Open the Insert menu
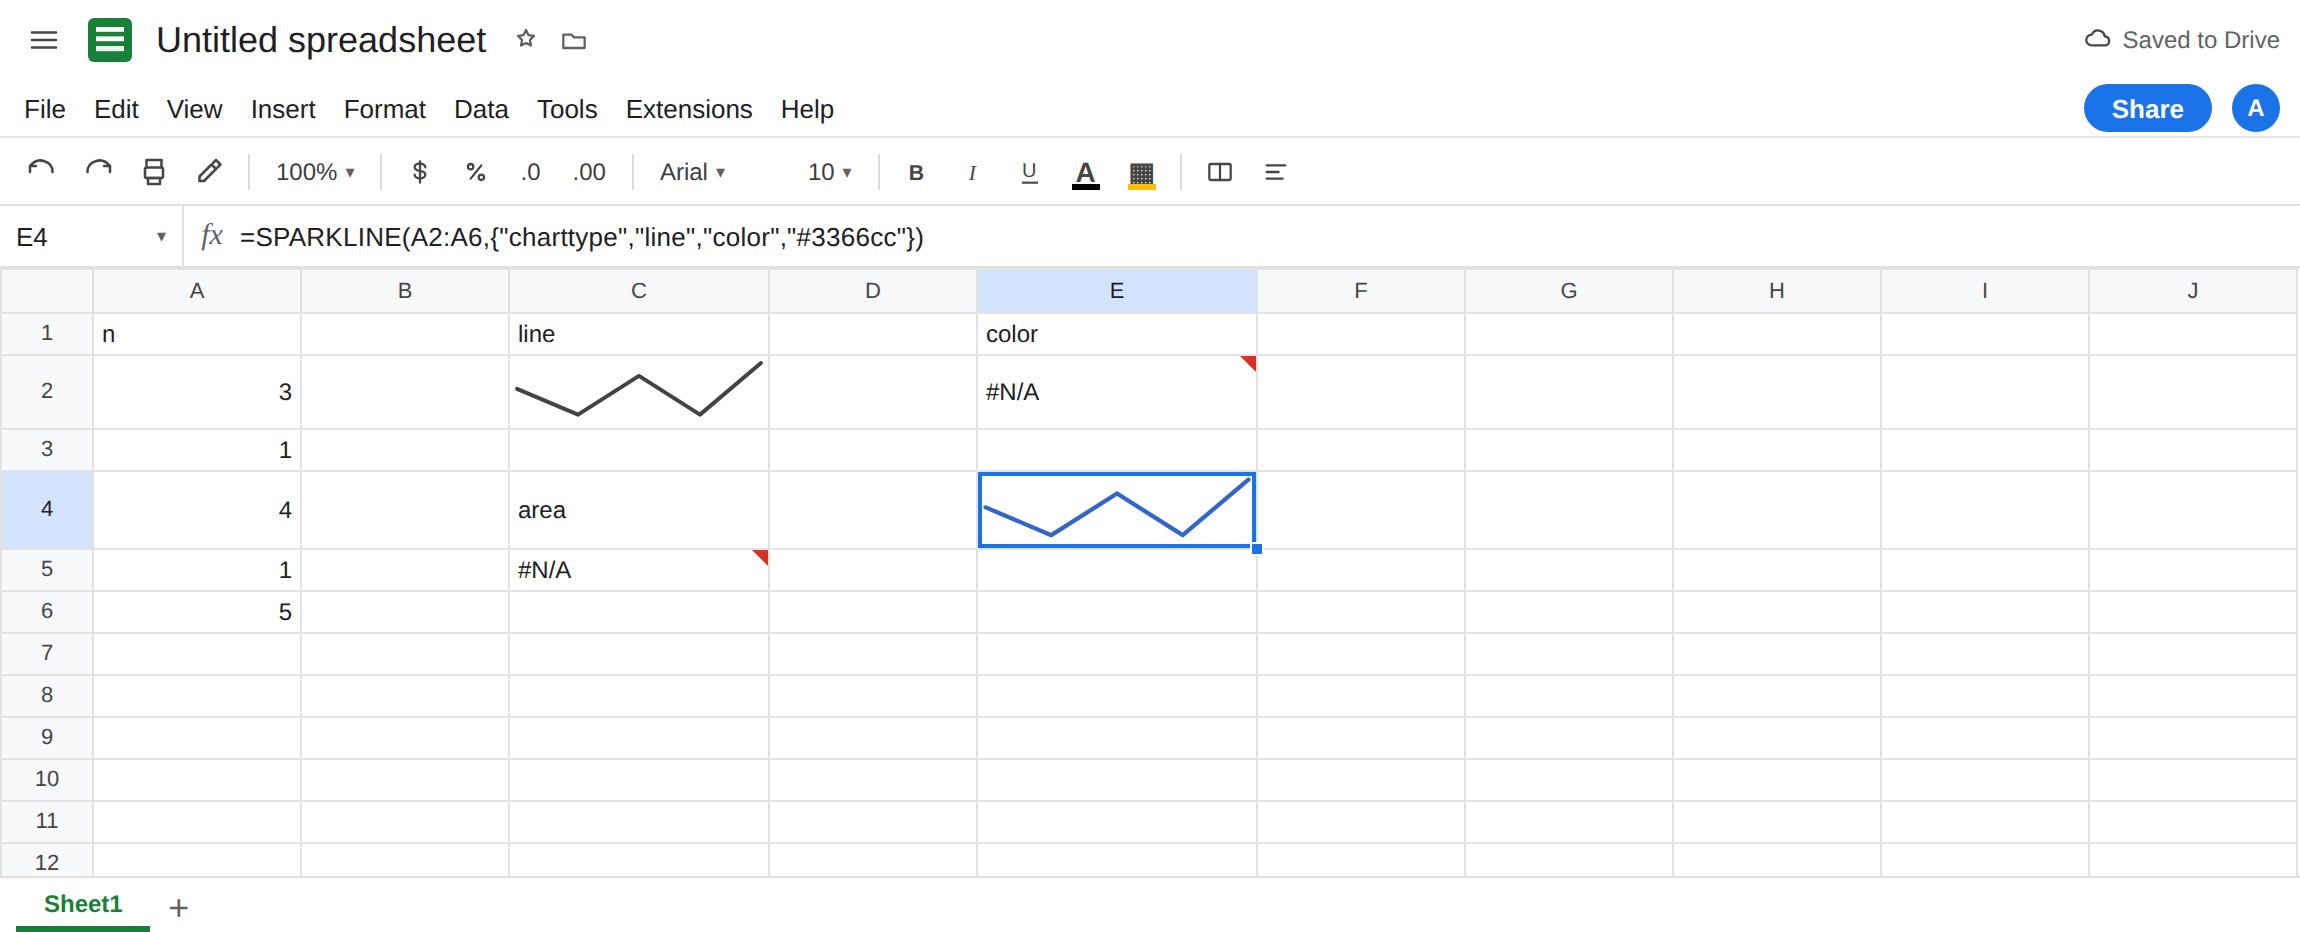Image resolution: width=2300 pixels, height=932 pixels. coord(283,109)
